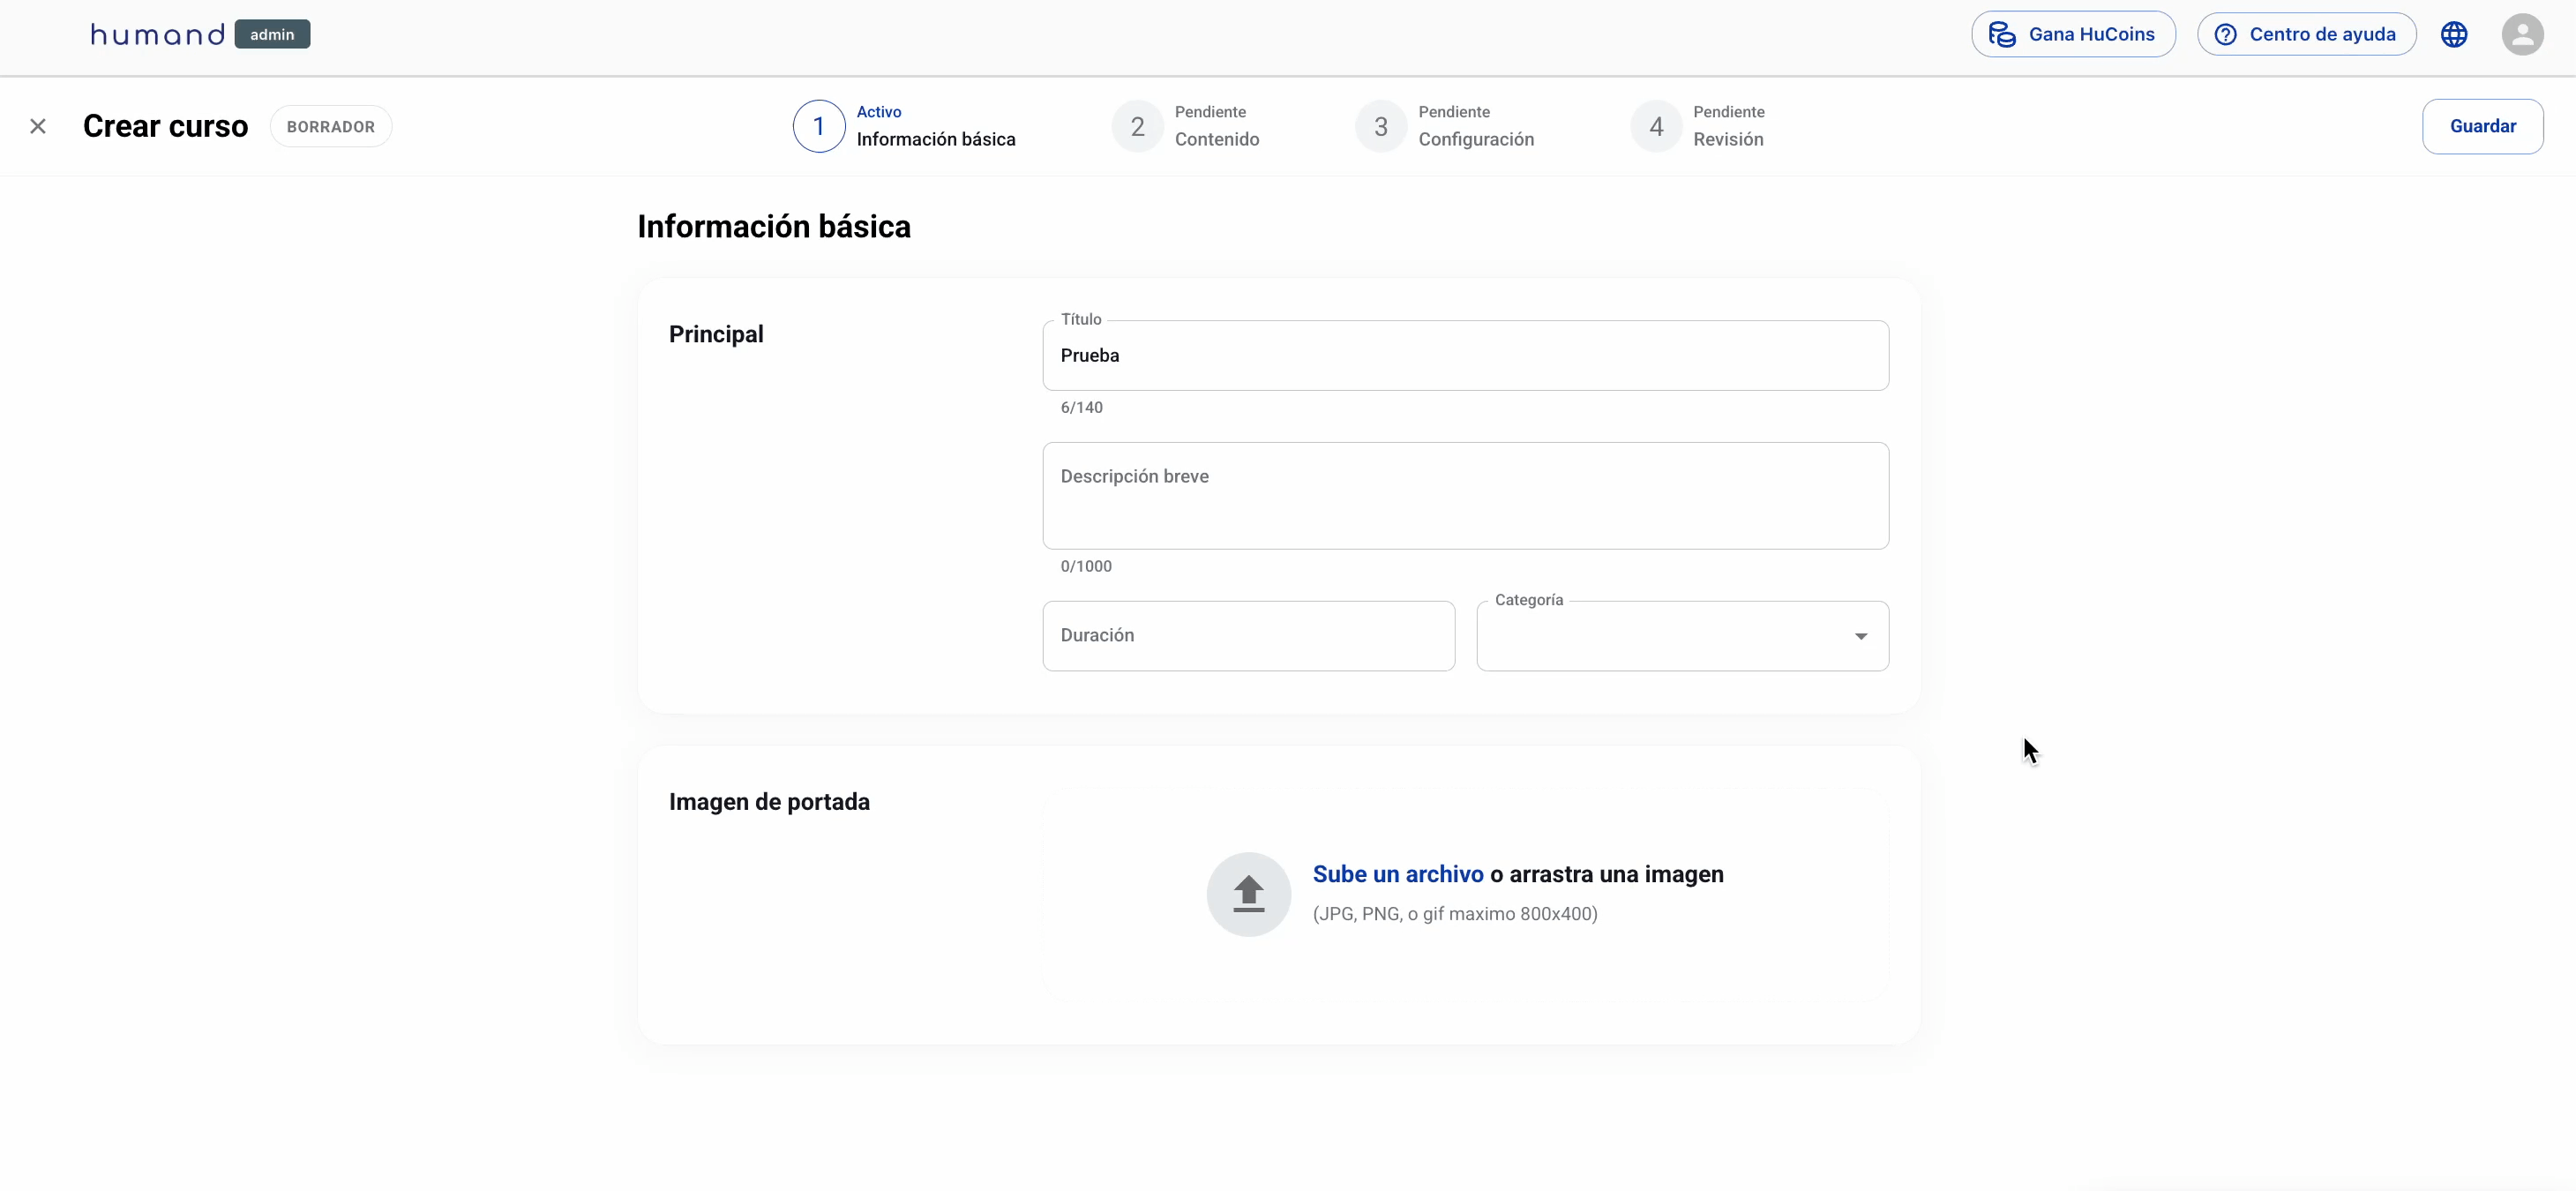The image size is (2576, 1191).
Task: Go to the Contenido step
Action: point(1216,139)
